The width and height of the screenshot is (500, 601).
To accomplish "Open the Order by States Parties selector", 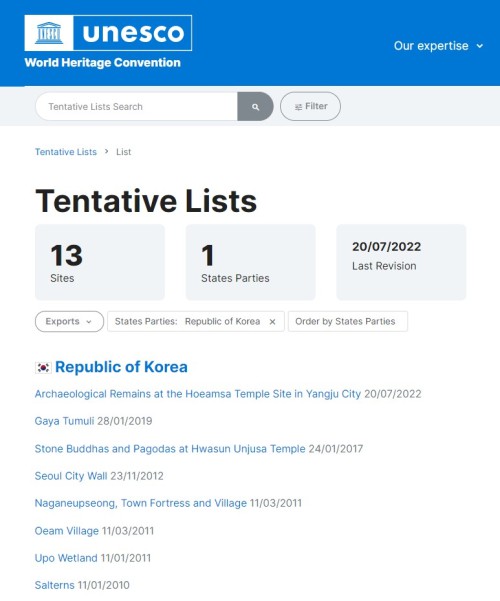I will coord(348,321).
